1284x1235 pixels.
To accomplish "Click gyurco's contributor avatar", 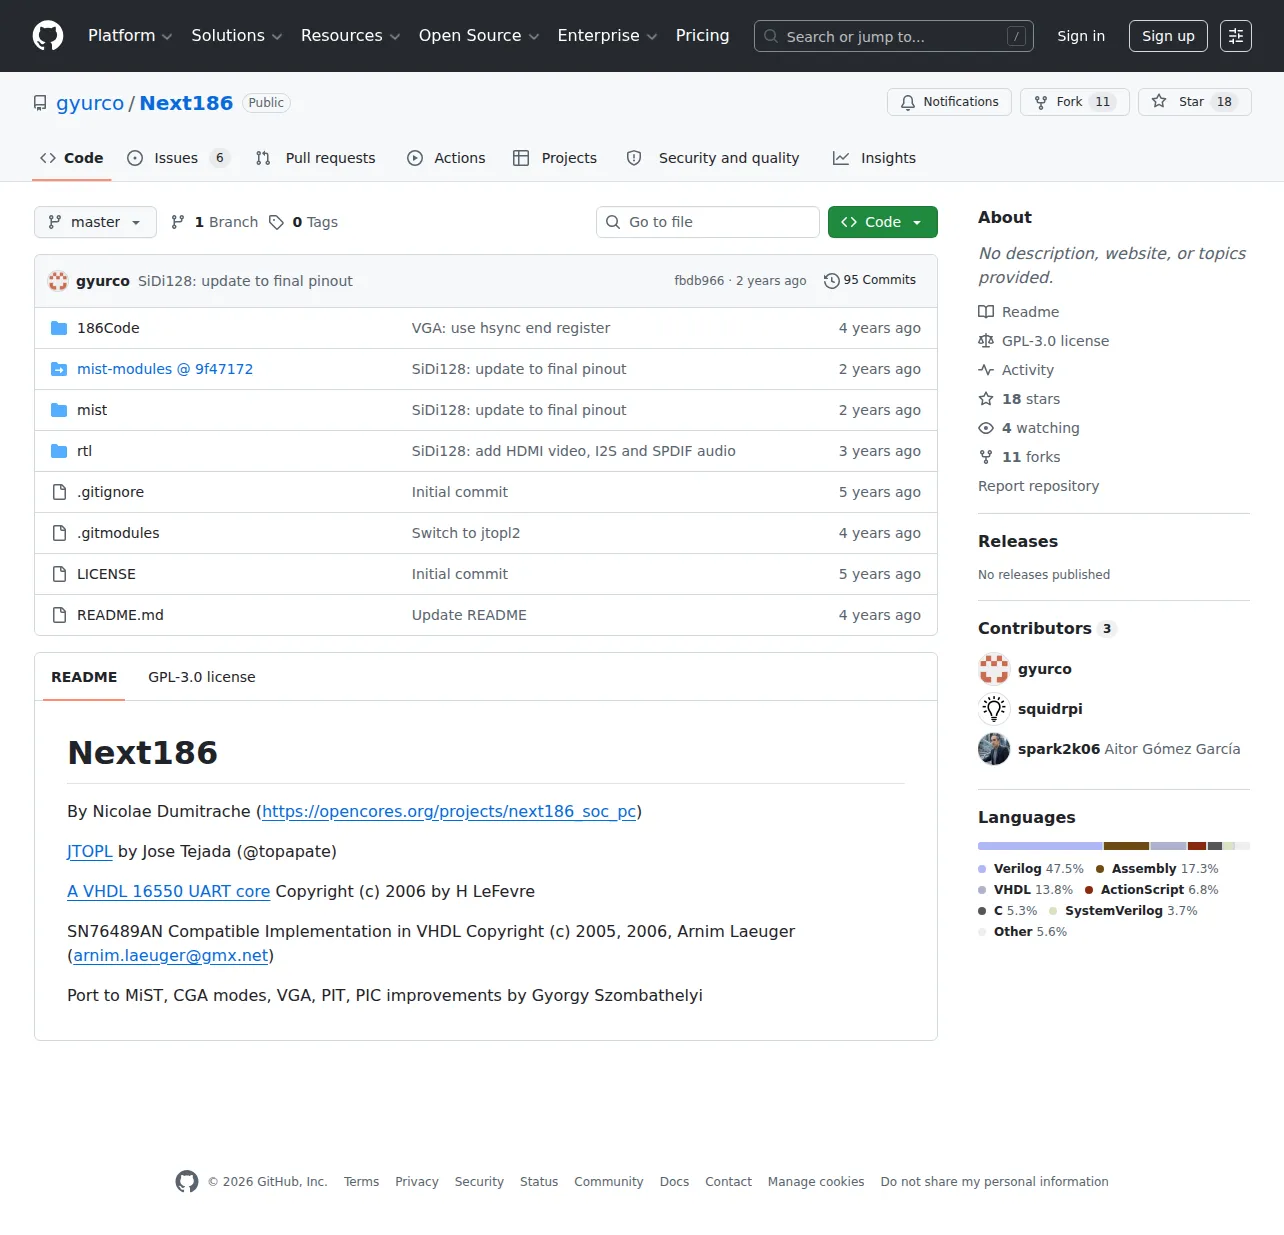I will tap(994, 669).
